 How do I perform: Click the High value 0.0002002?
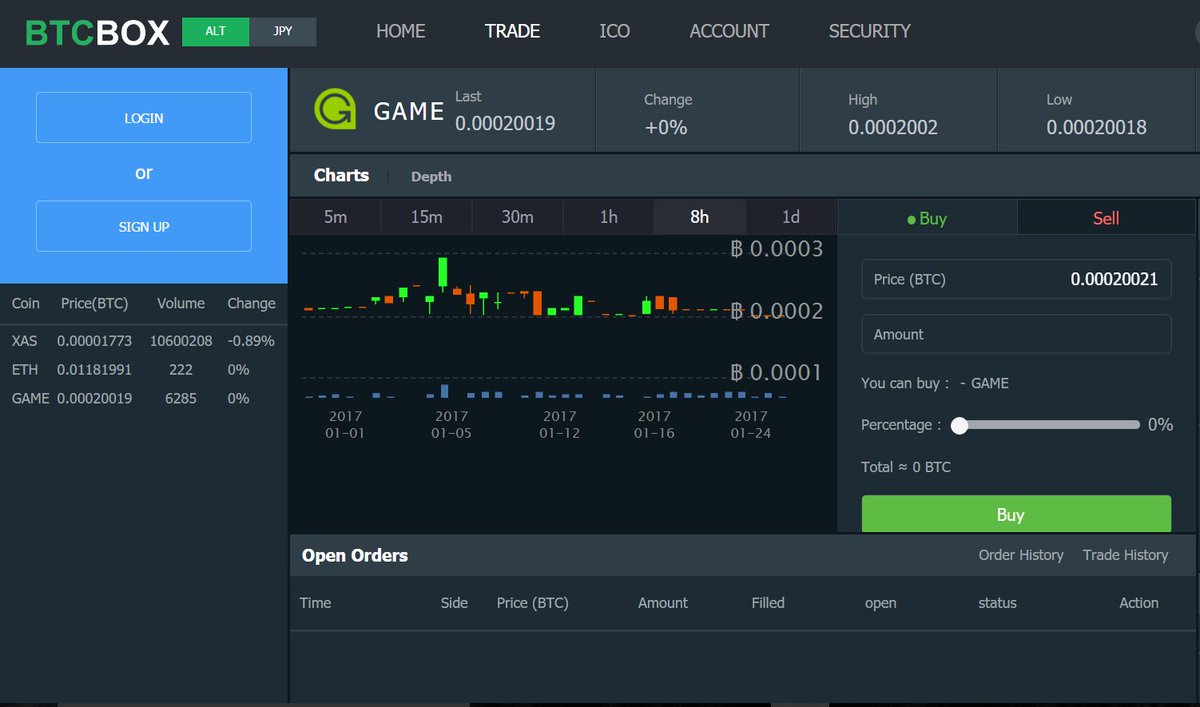point(893,127)
